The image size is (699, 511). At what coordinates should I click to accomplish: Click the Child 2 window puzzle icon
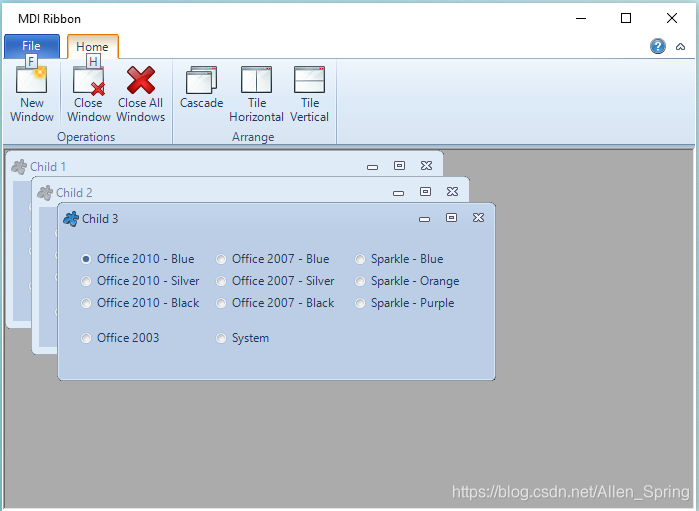(45, 193)
